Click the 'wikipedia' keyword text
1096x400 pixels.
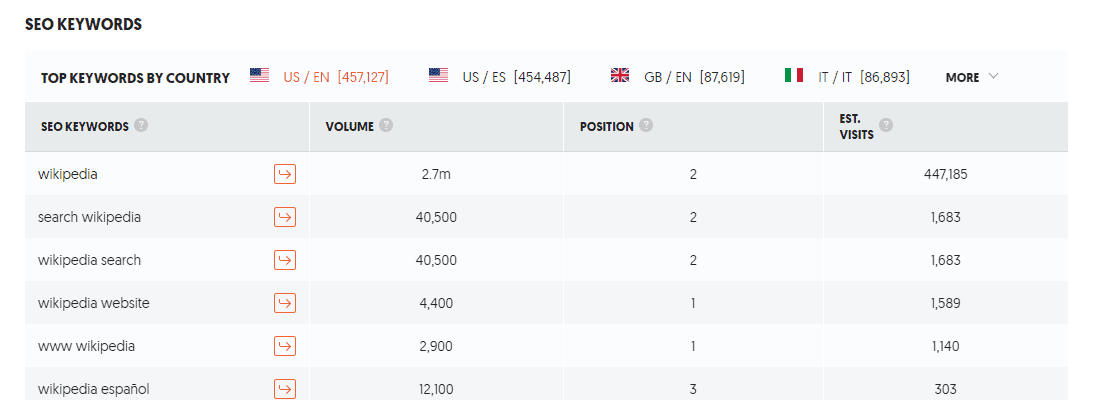point(68,175)
